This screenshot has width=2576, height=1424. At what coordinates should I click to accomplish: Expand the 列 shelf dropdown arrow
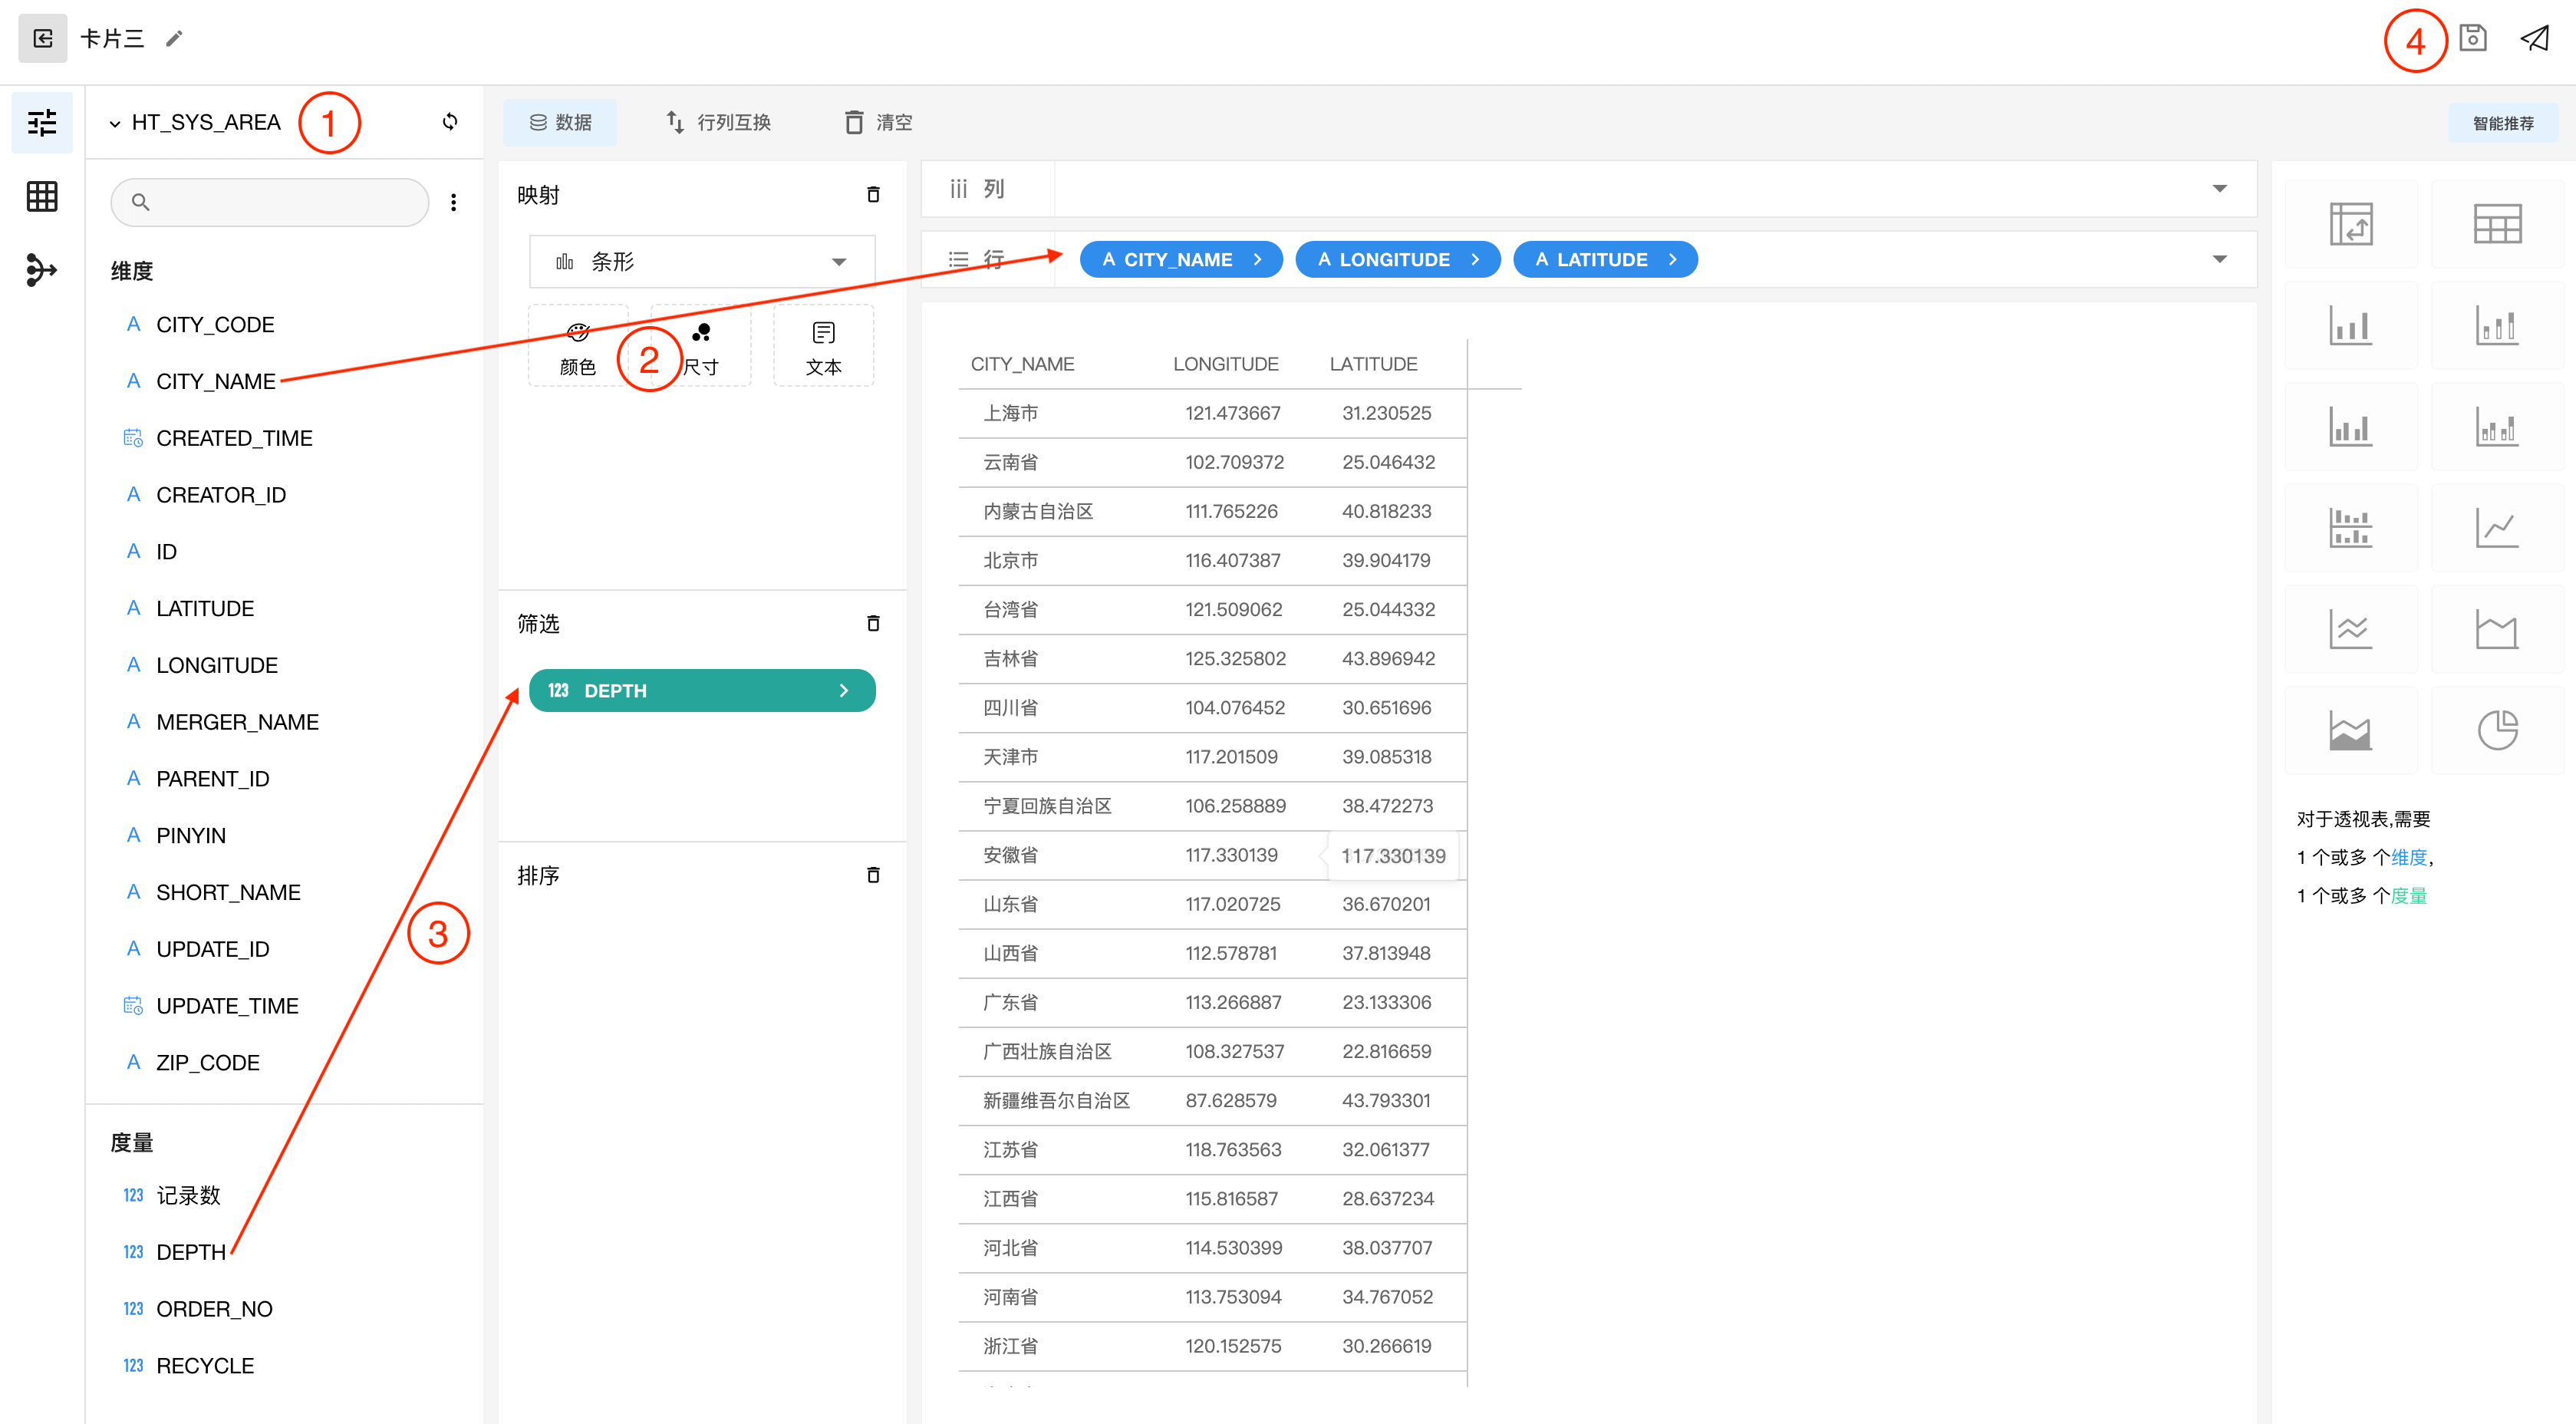click(x=2220, y=189)
